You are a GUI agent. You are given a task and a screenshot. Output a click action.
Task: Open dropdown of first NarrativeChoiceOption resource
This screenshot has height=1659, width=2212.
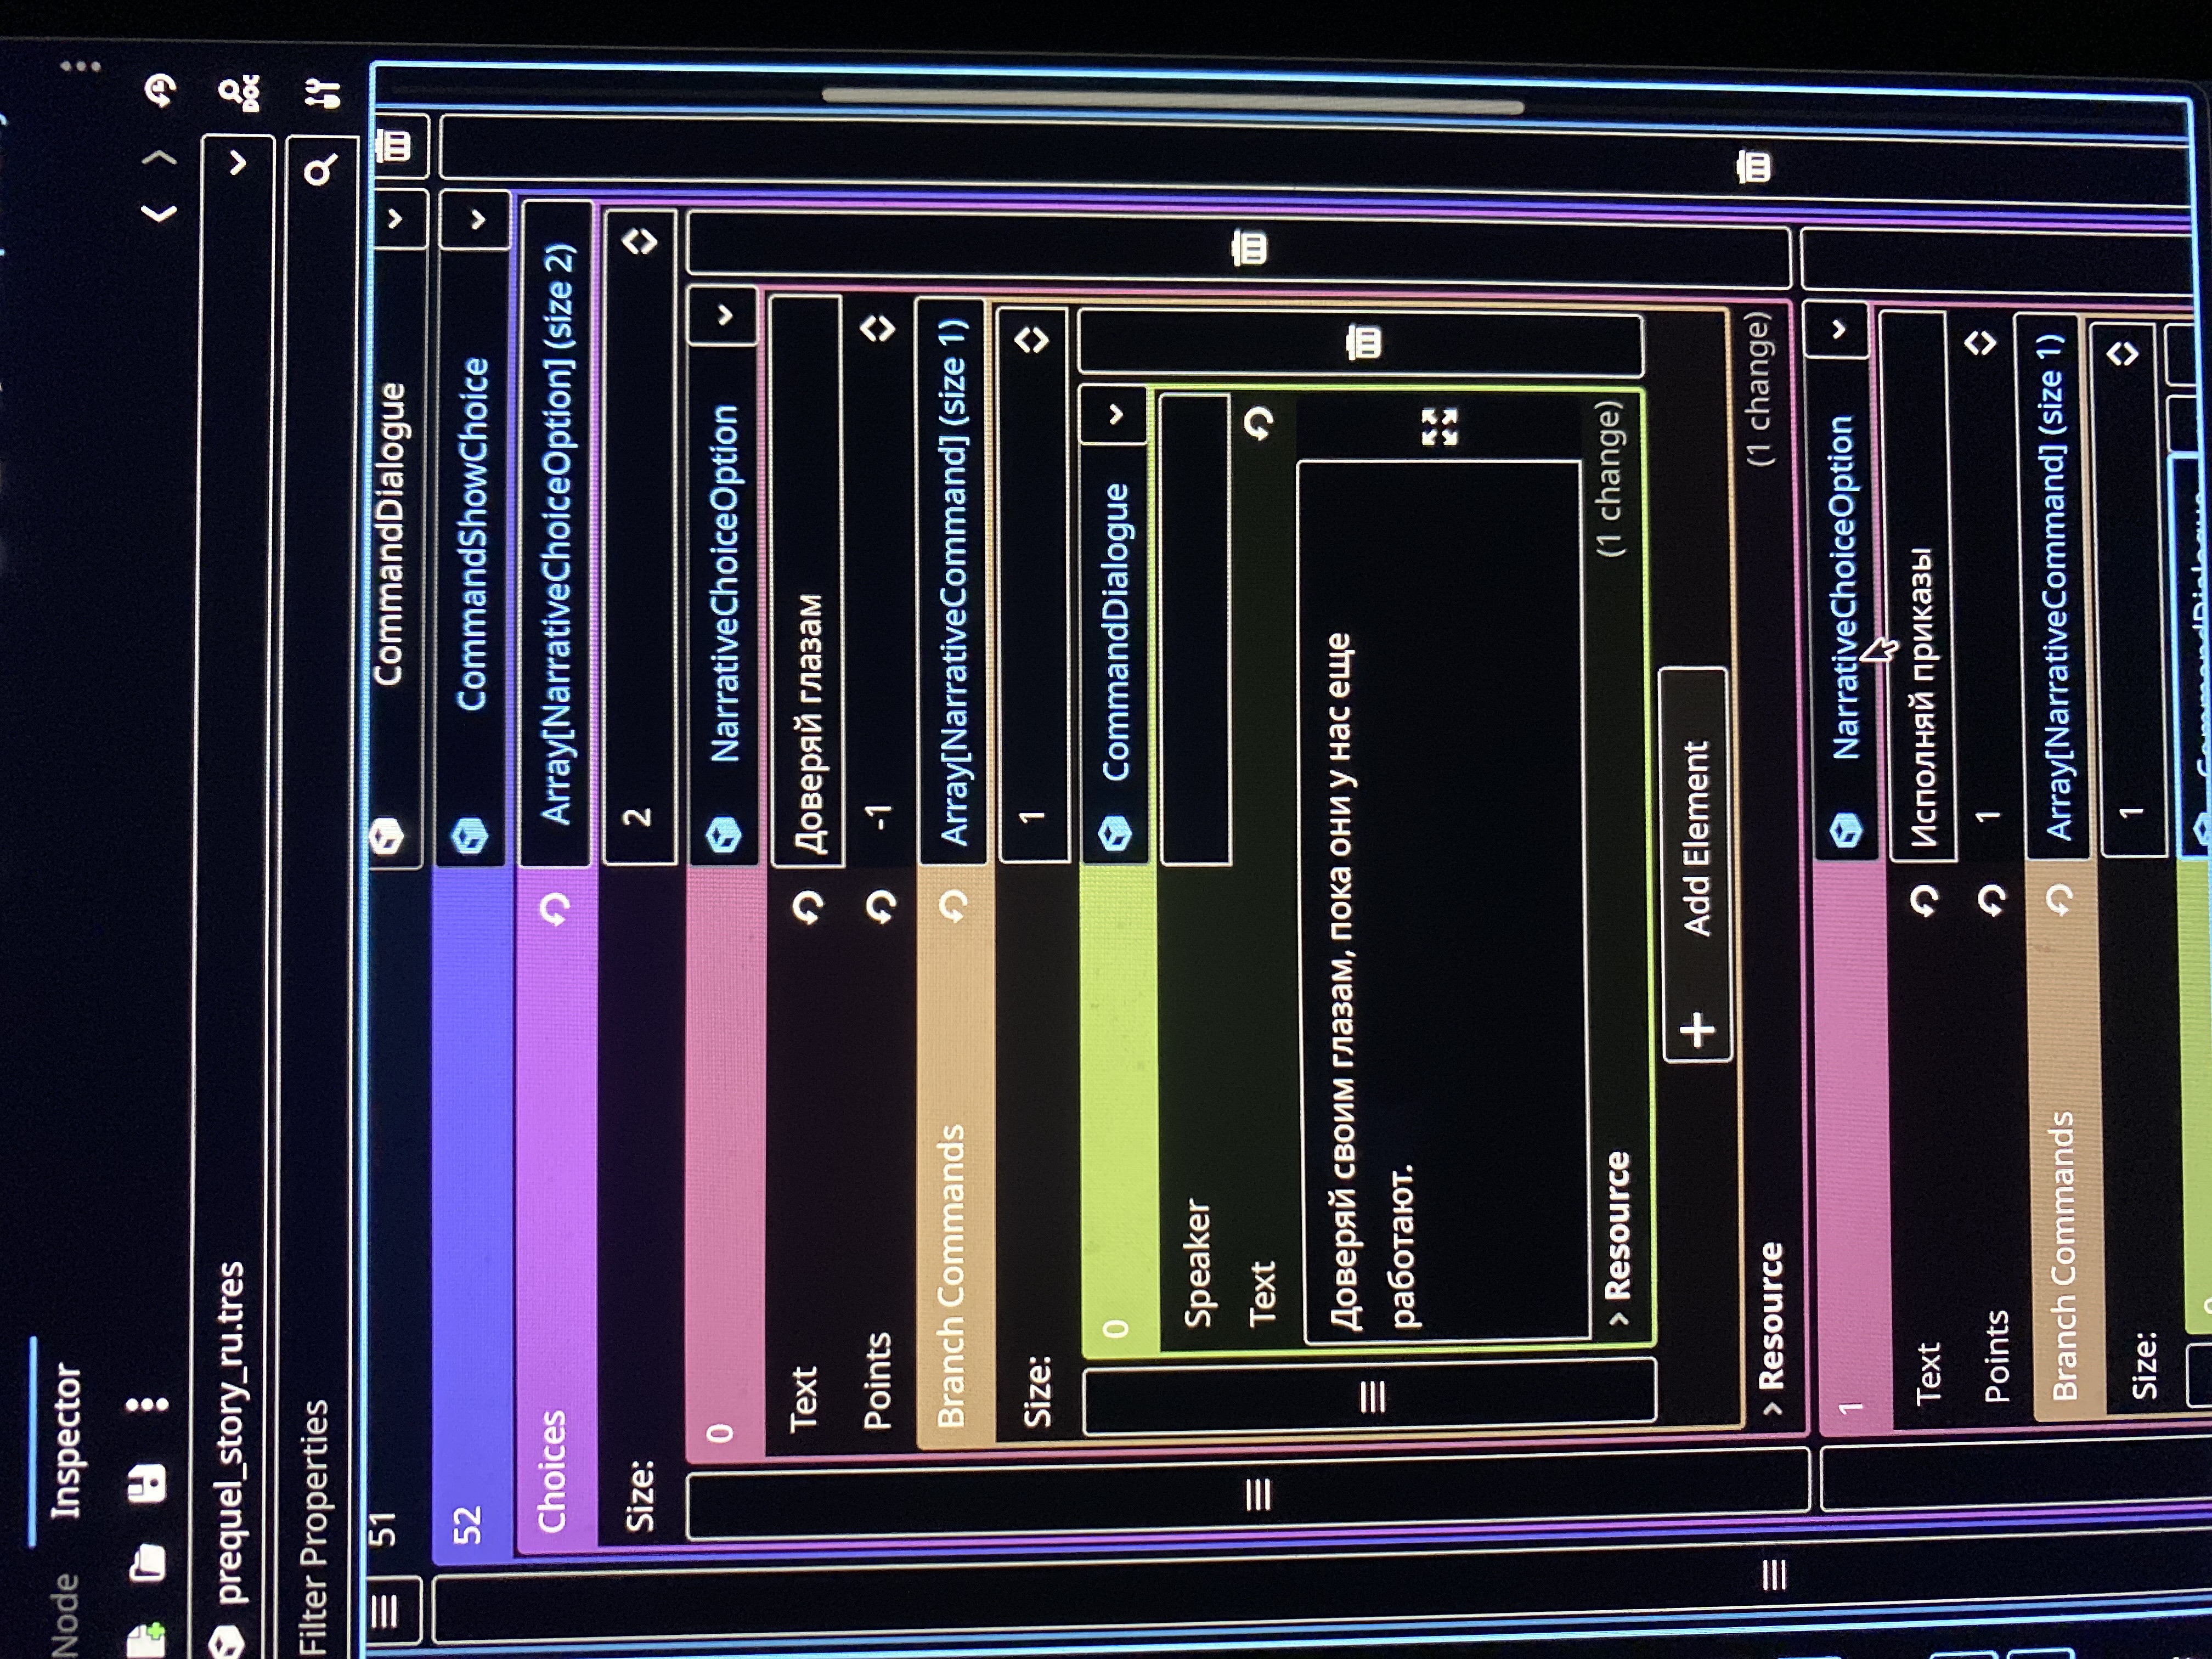point(724,316)
